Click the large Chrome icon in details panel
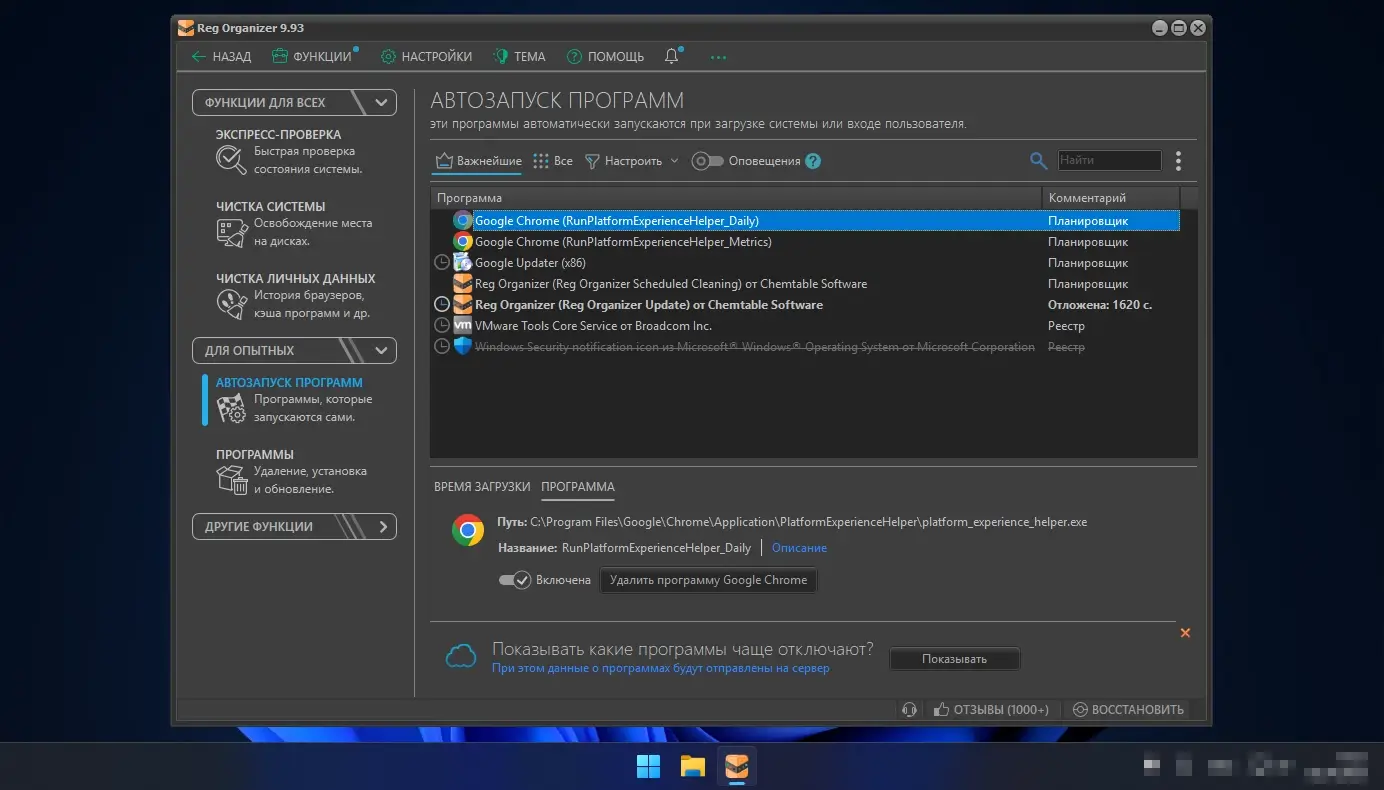This screenshot has height=790, width=1384. pyautogui.click(x=468, y=530)
